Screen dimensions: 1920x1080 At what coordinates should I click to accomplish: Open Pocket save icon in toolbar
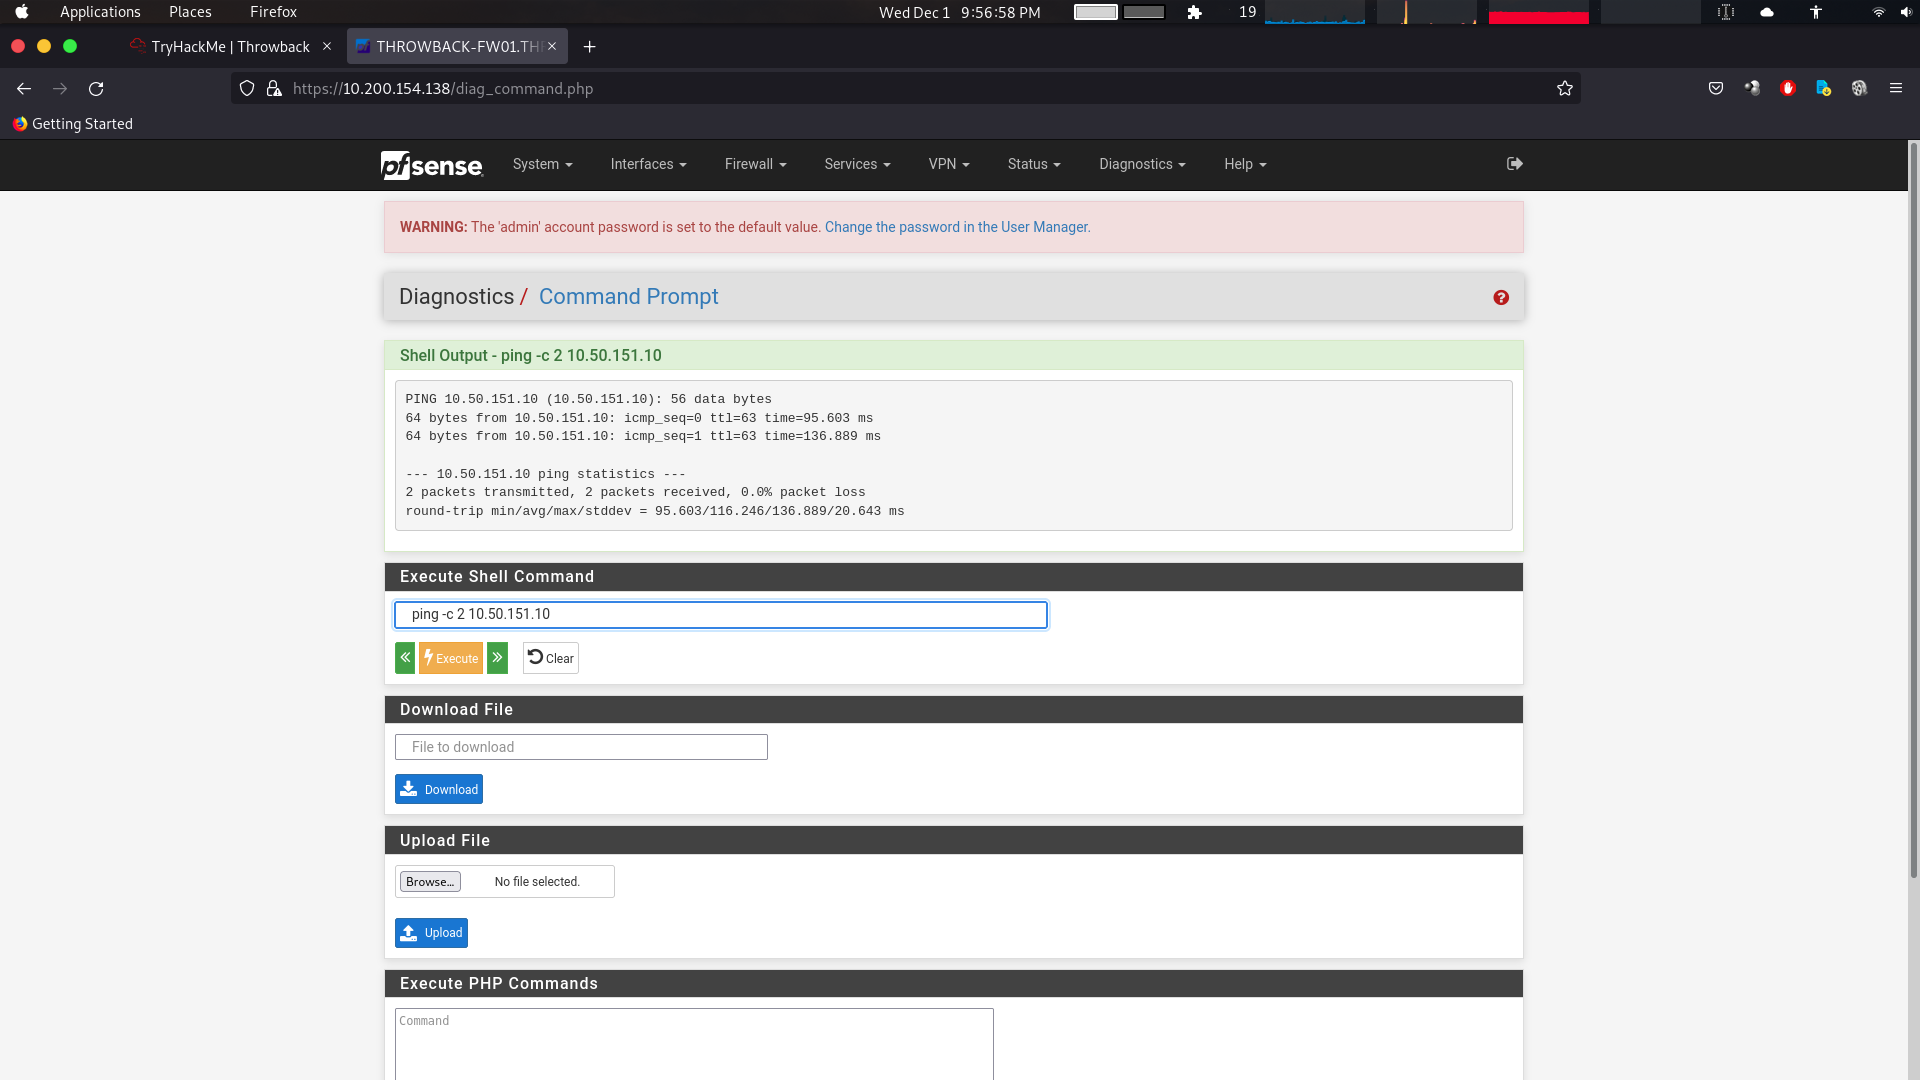click(x=1715, y=89)
